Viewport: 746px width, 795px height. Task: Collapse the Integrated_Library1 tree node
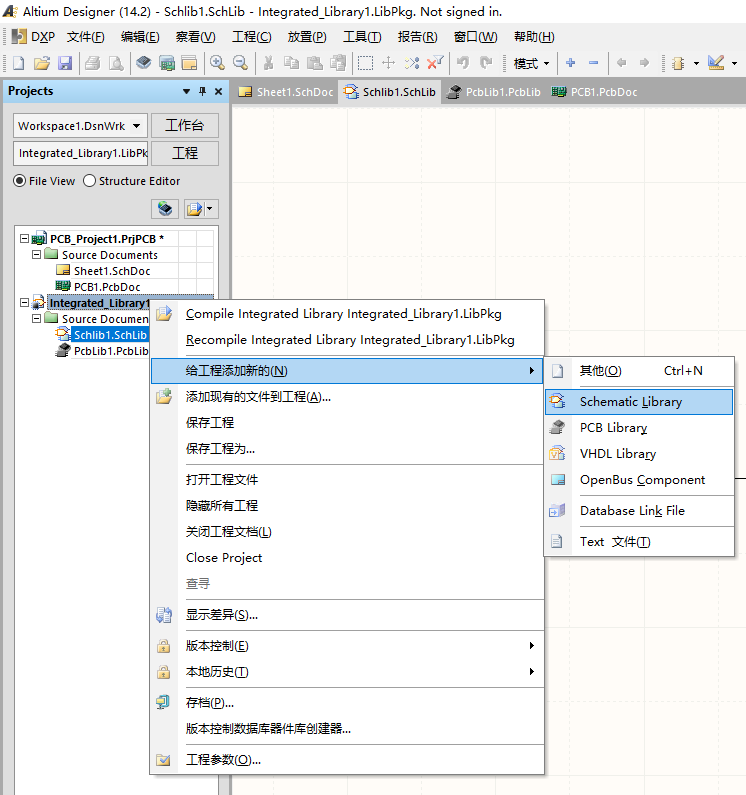click(24, 303)
